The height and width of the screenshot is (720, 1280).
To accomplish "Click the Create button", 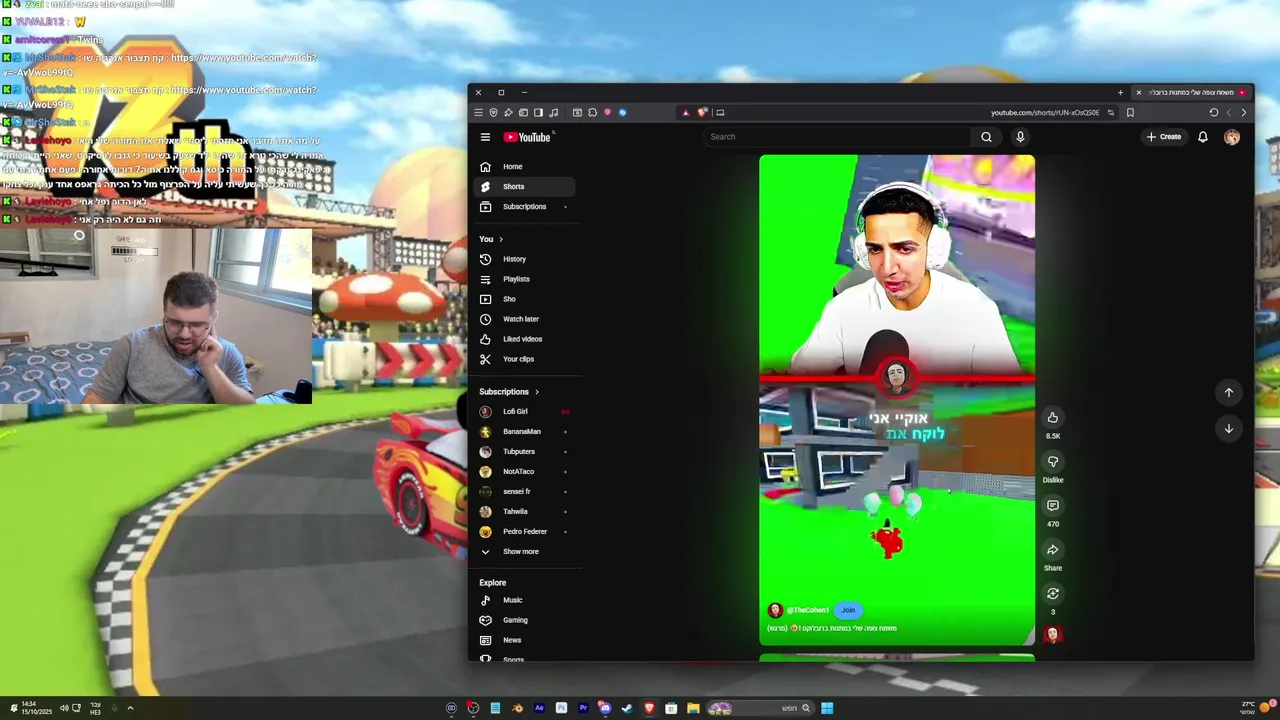I will pos(1164,137).
